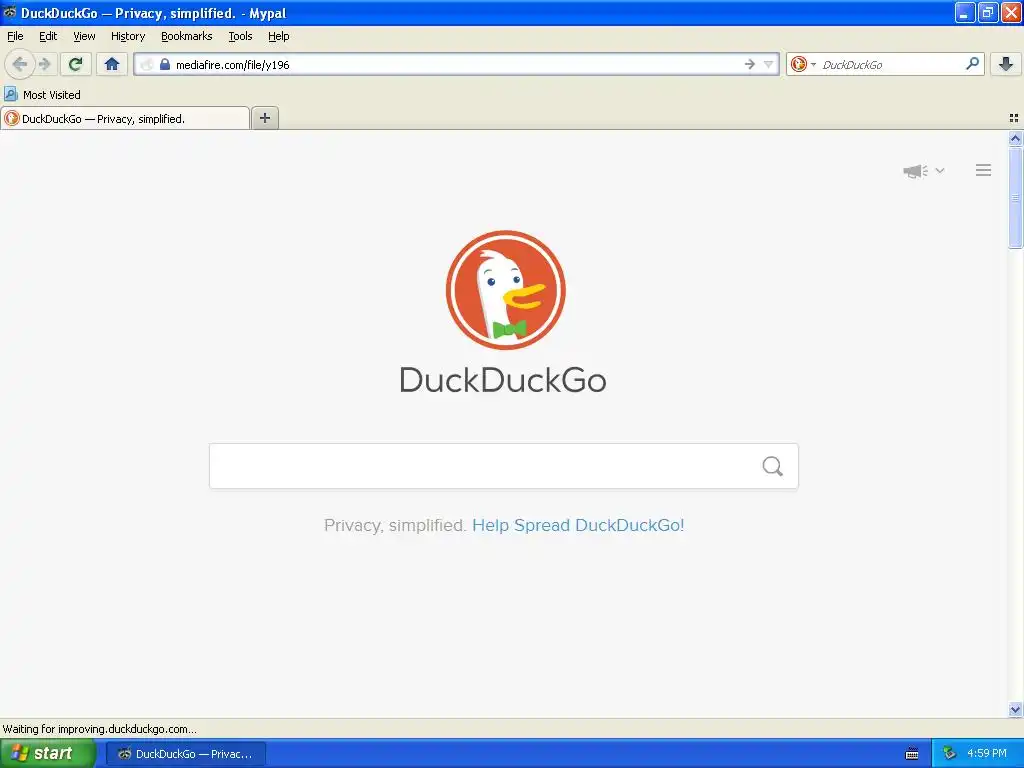1024x768 pixels.
Task: Click the page search magnifier button
Action: click(773, 466)
